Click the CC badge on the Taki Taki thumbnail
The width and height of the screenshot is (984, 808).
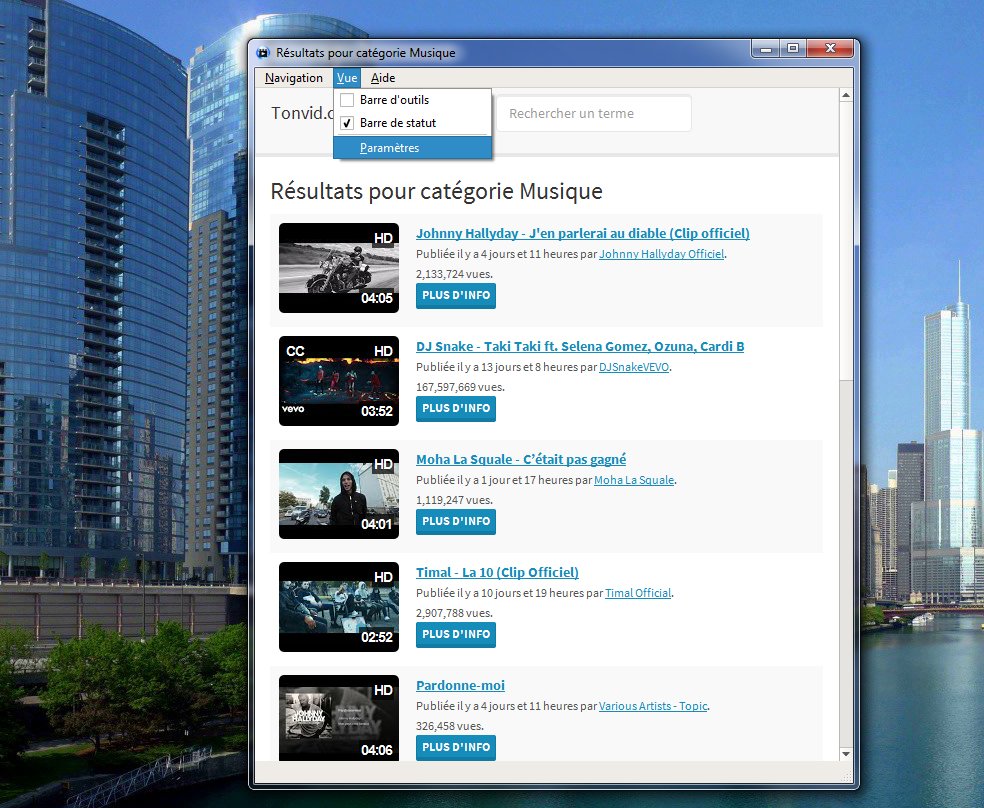[x=295, y=351]
